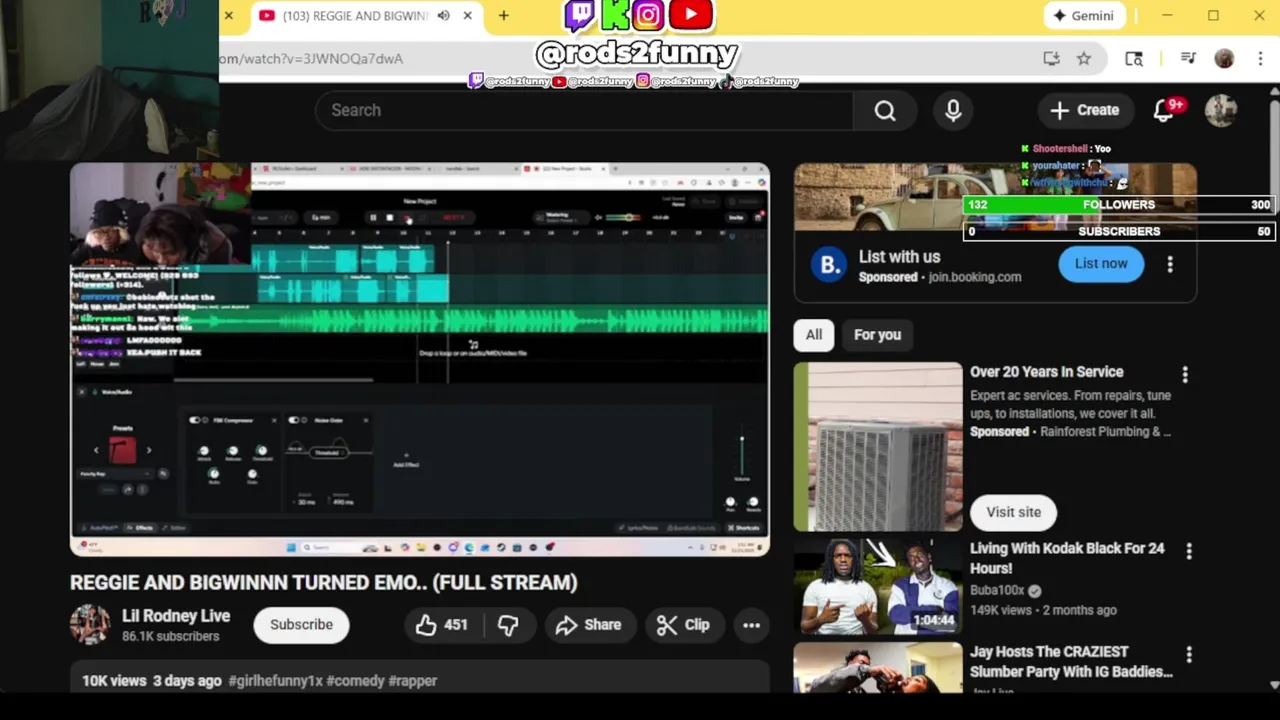Click the List now button
Screen dimensions: 1280x720
coord(1101,264)
